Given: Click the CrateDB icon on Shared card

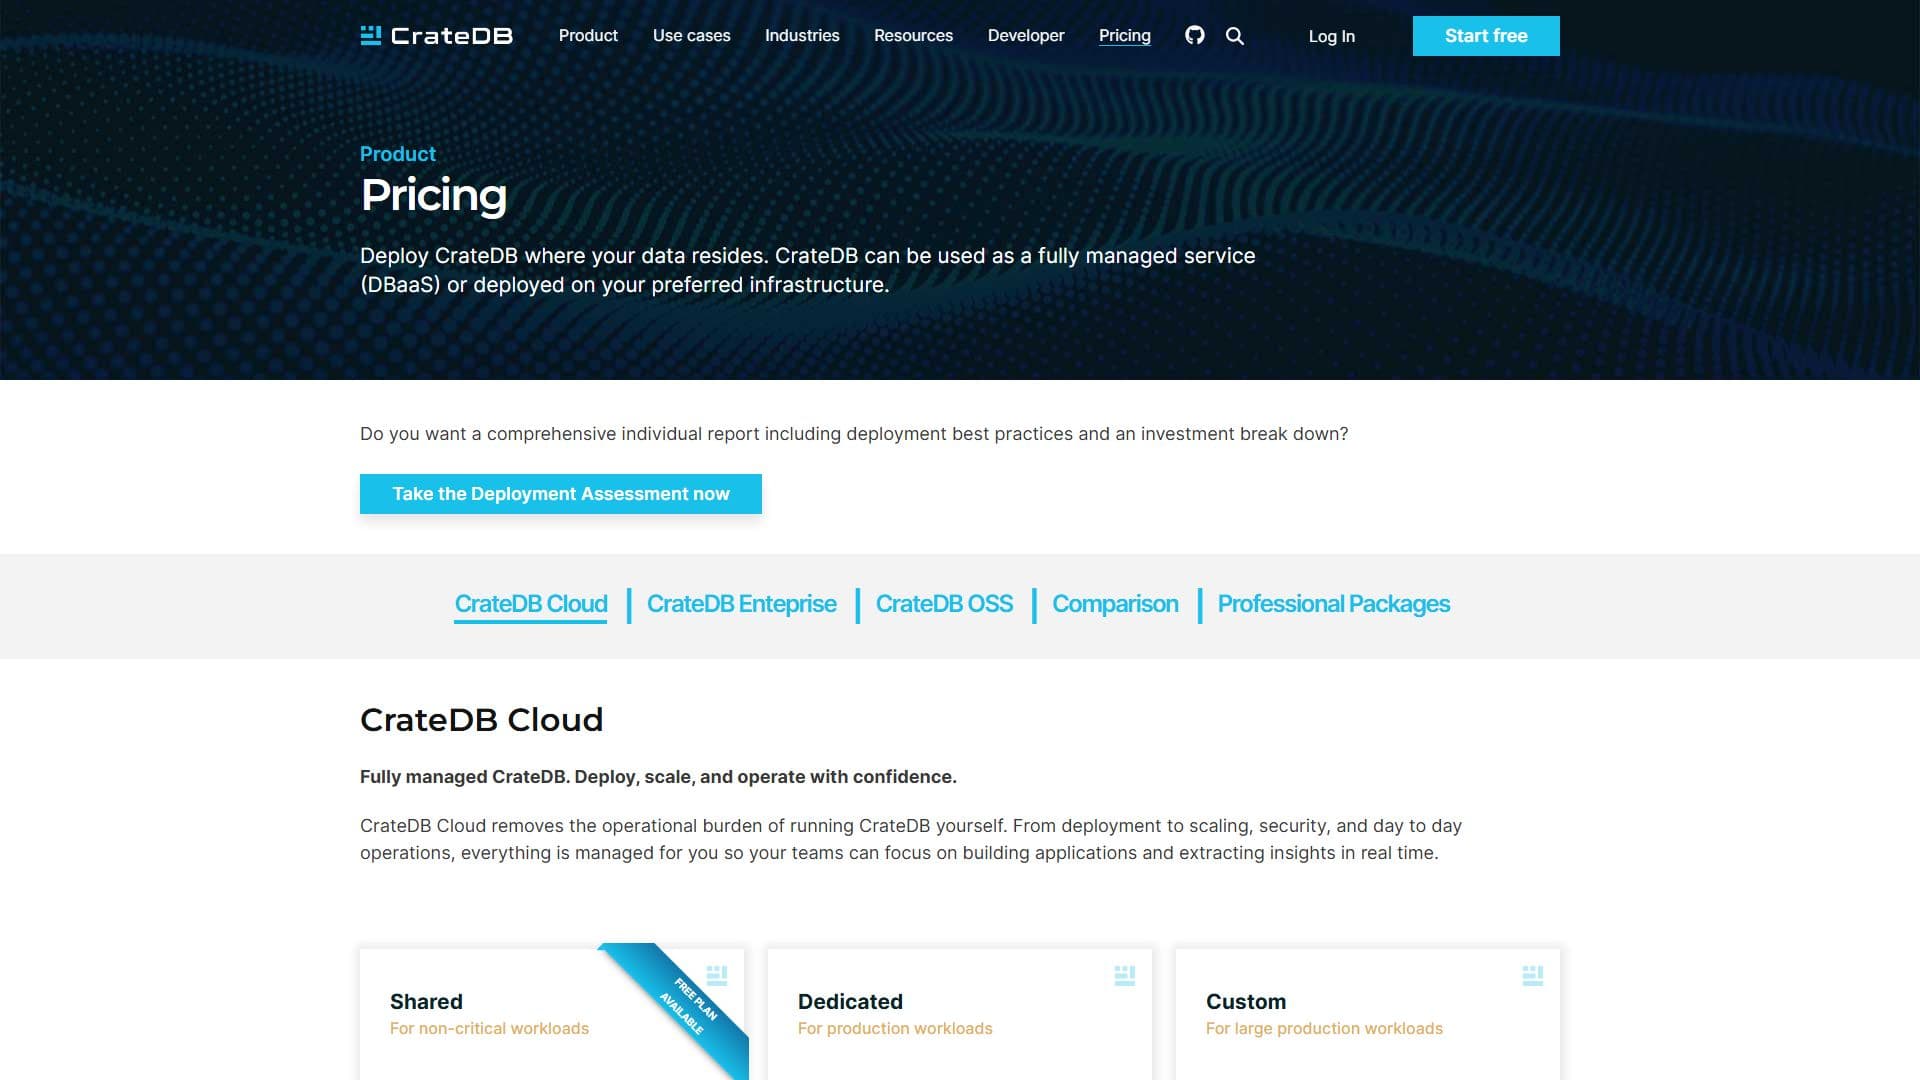Looking at the screenshot, I should click(717, 975).
